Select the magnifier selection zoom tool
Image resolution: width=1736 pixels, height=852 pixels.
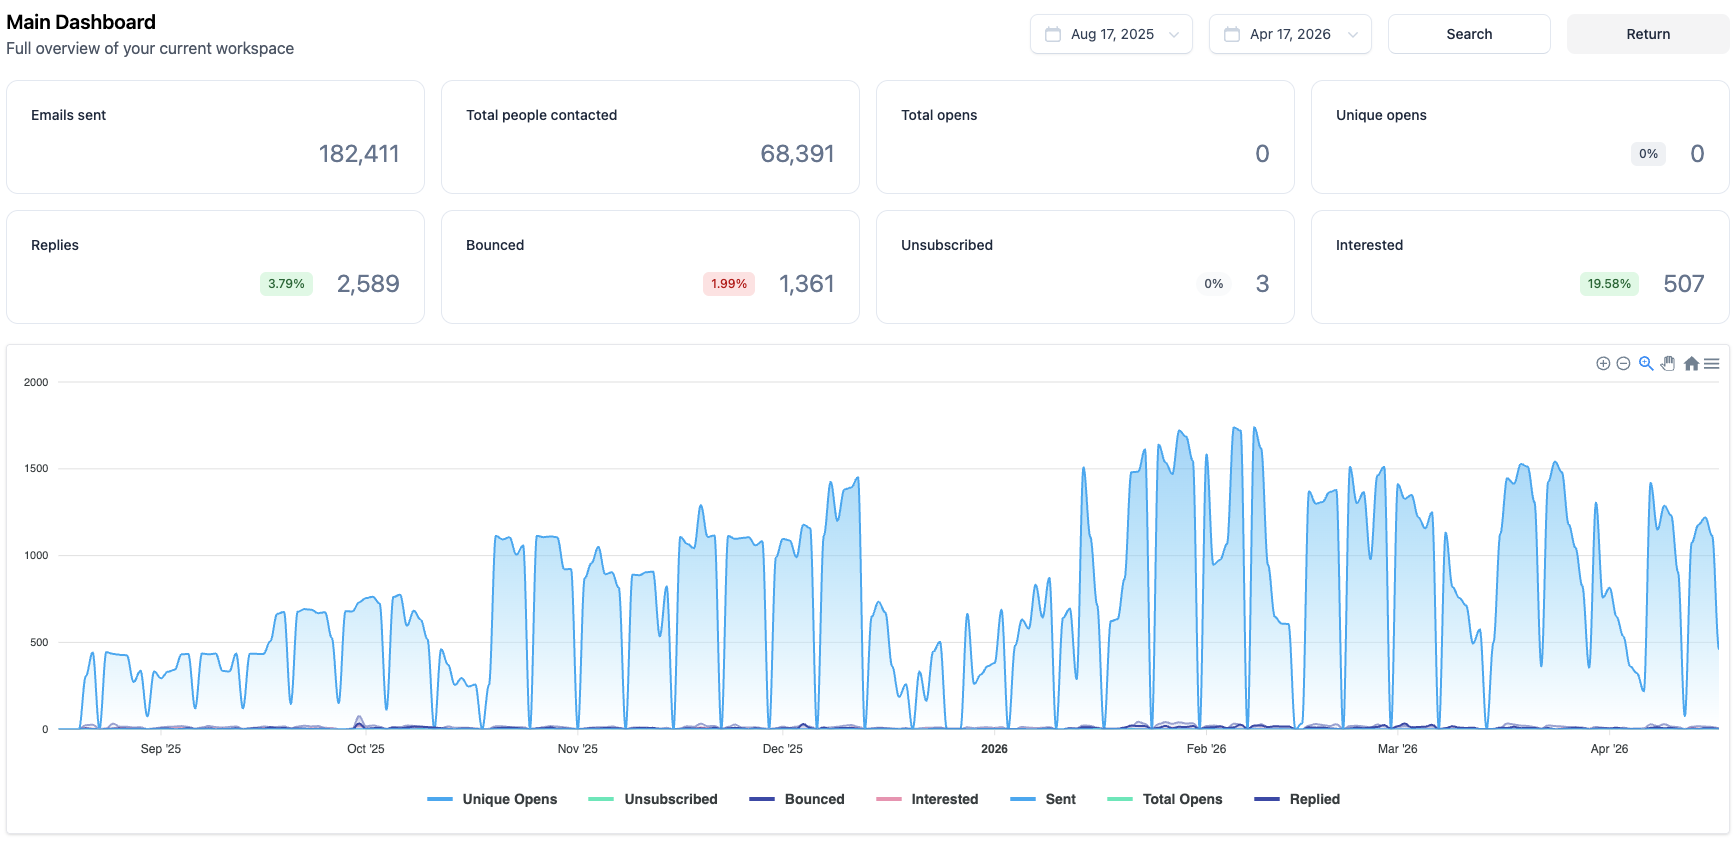[x=1646, y=364]
